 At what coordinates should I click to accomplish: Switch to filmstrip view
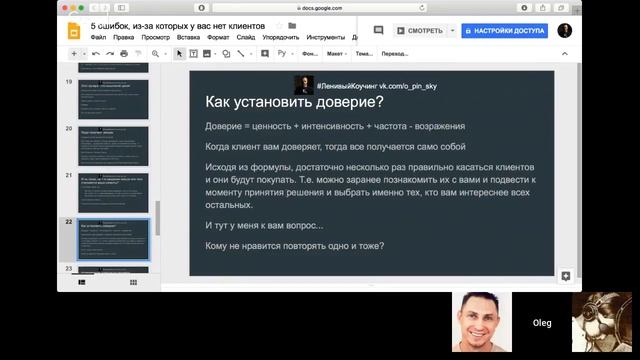pos(82,282)
